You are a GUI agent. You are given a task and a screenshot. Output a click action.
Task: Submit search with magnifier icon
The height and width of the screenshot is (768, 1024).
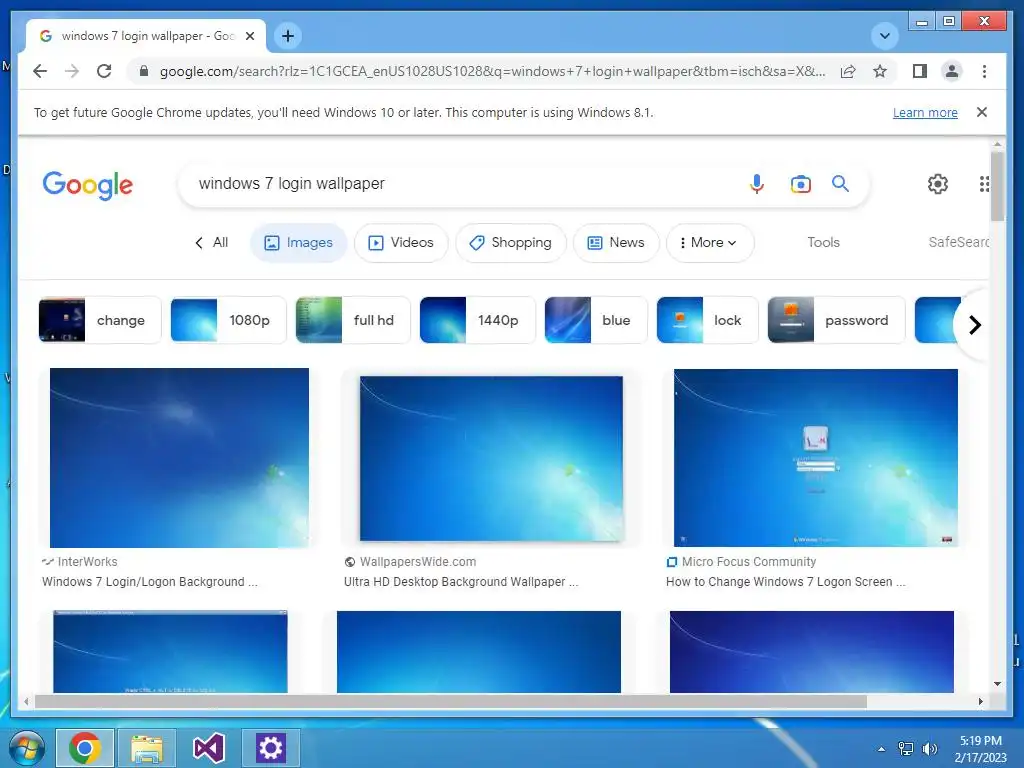click(x=840, y=184)
